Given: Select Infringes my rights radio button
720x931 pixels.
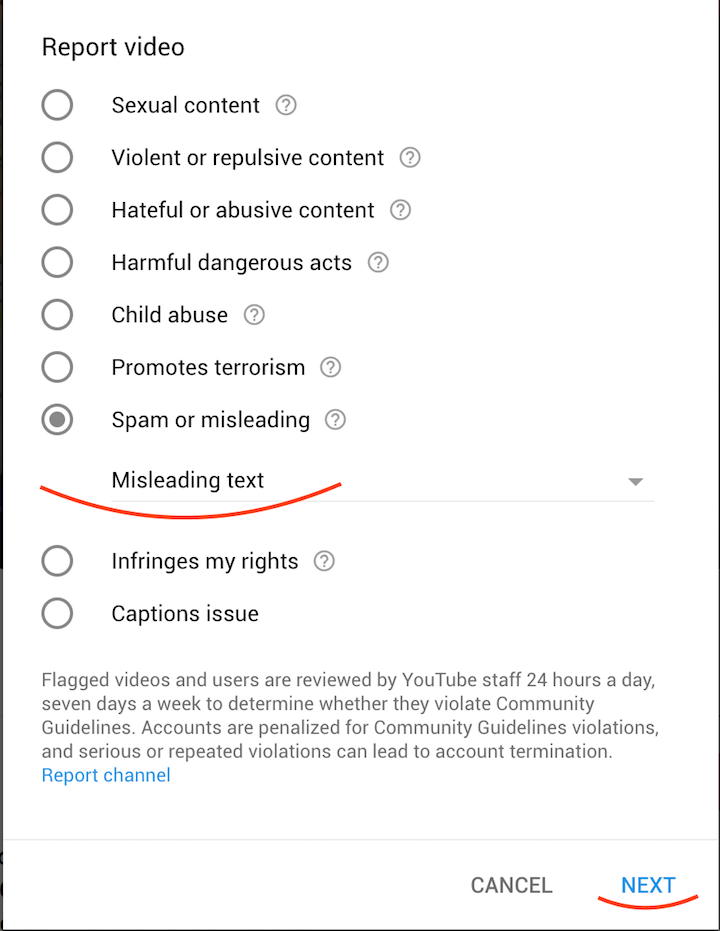Looking at the screenshot, I should (57, 562).
